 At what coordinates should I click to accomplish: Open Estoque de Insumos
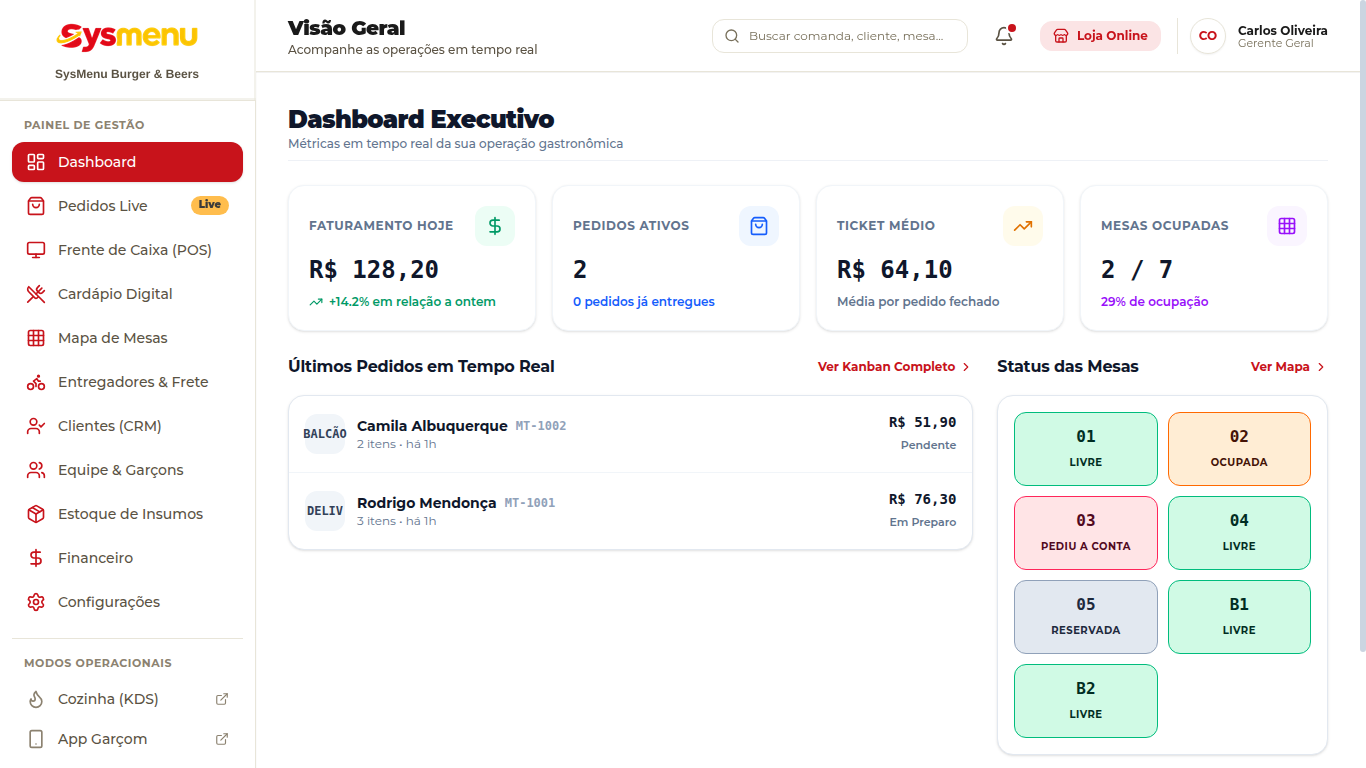coord(127,514)
